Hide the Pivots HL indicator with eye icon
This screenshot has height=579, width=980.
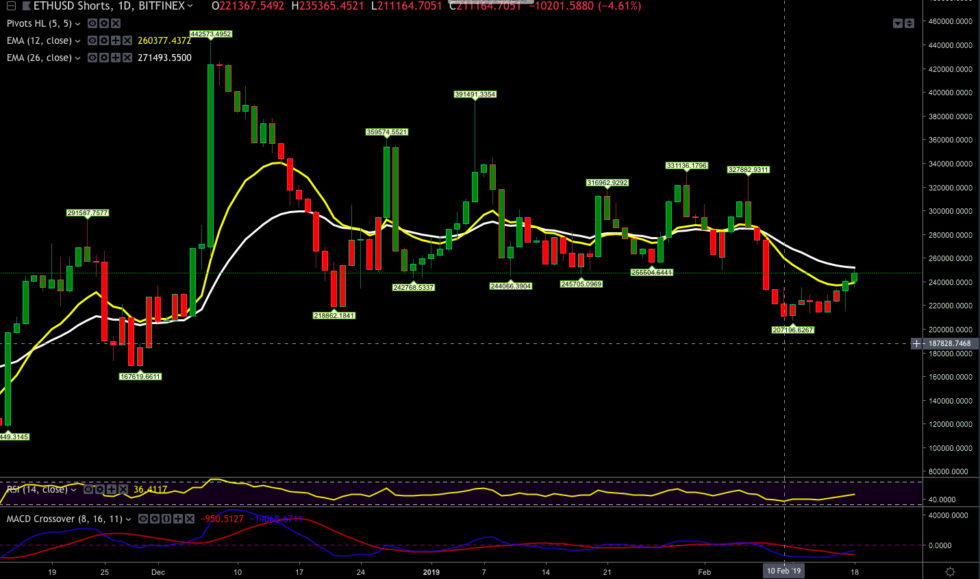pyautogui.click(x=92, y=24)
